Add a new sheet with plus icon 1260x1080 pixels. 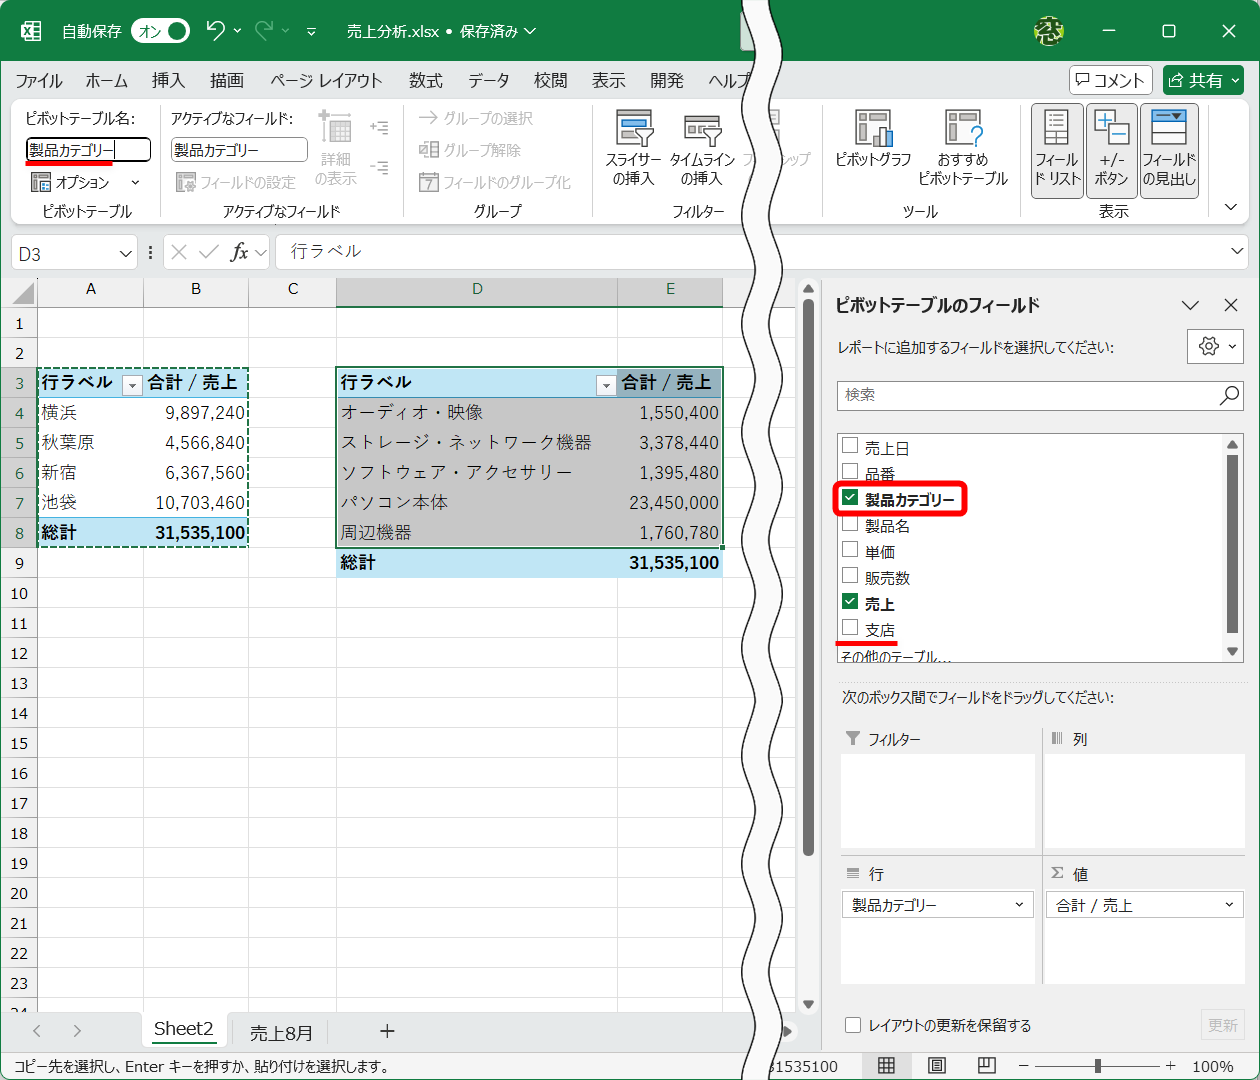(387, 1031)
